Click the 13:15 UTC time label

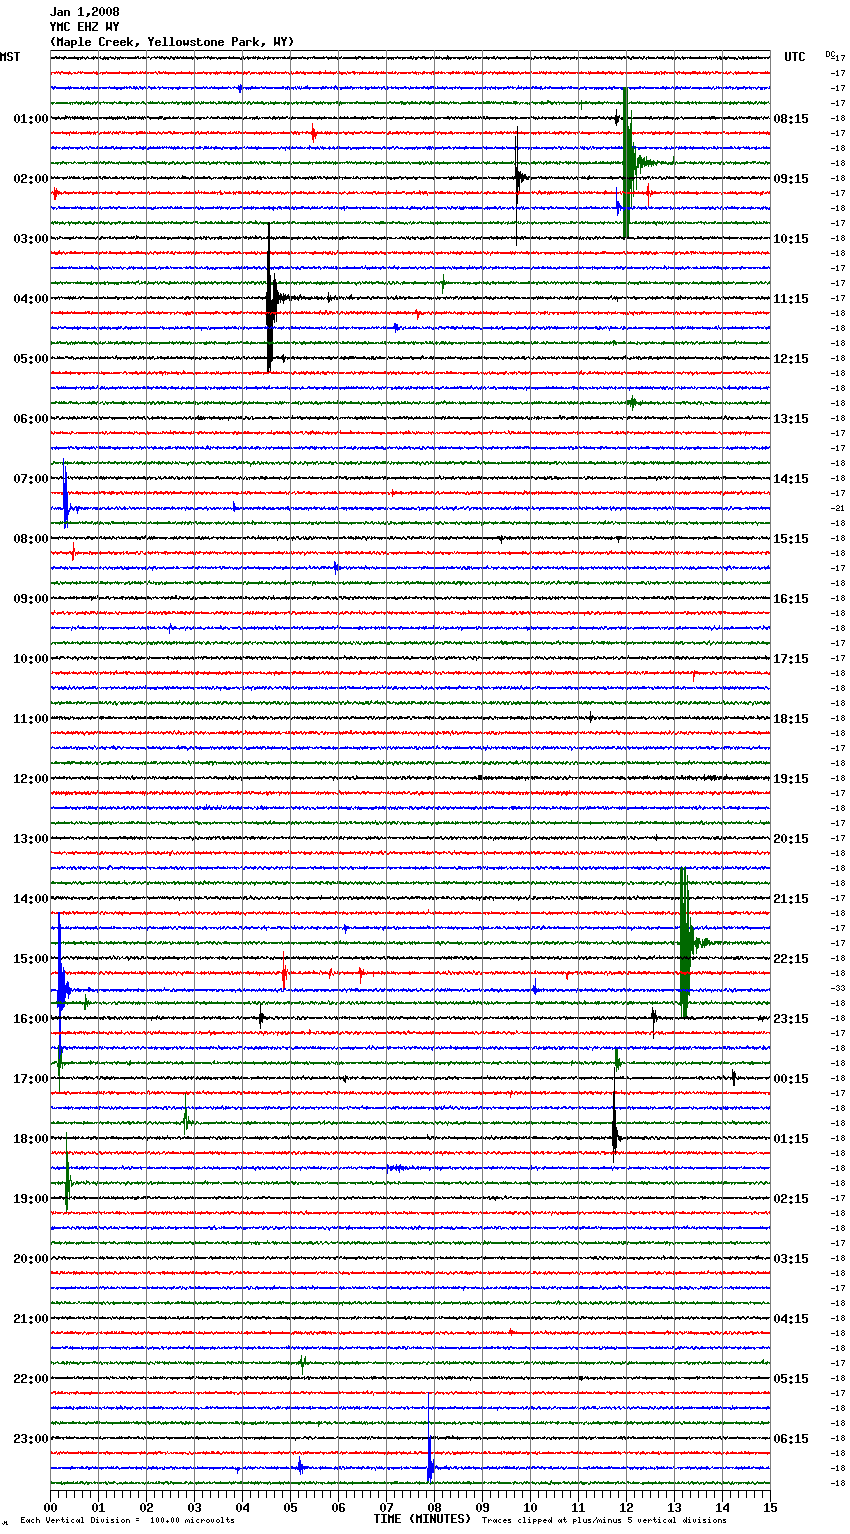(x=791, y=419)
